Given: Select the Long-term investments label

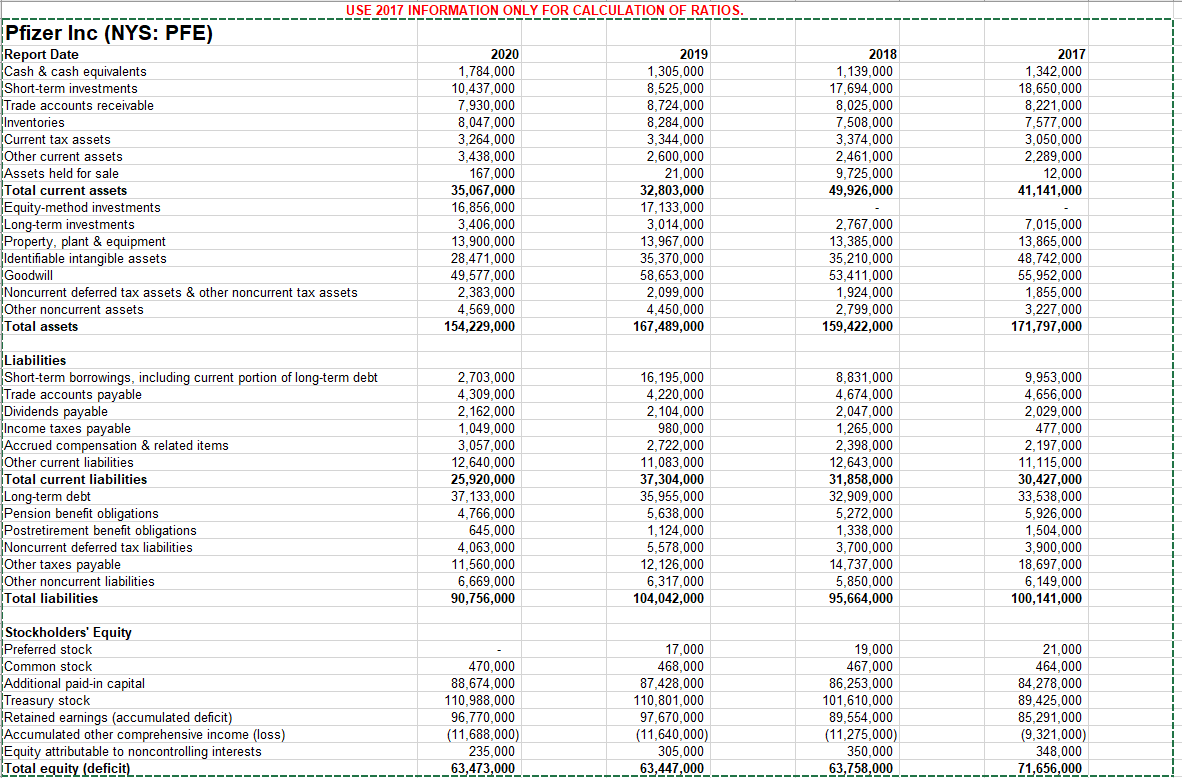Looking at the screenshot, I should point(69,225).
